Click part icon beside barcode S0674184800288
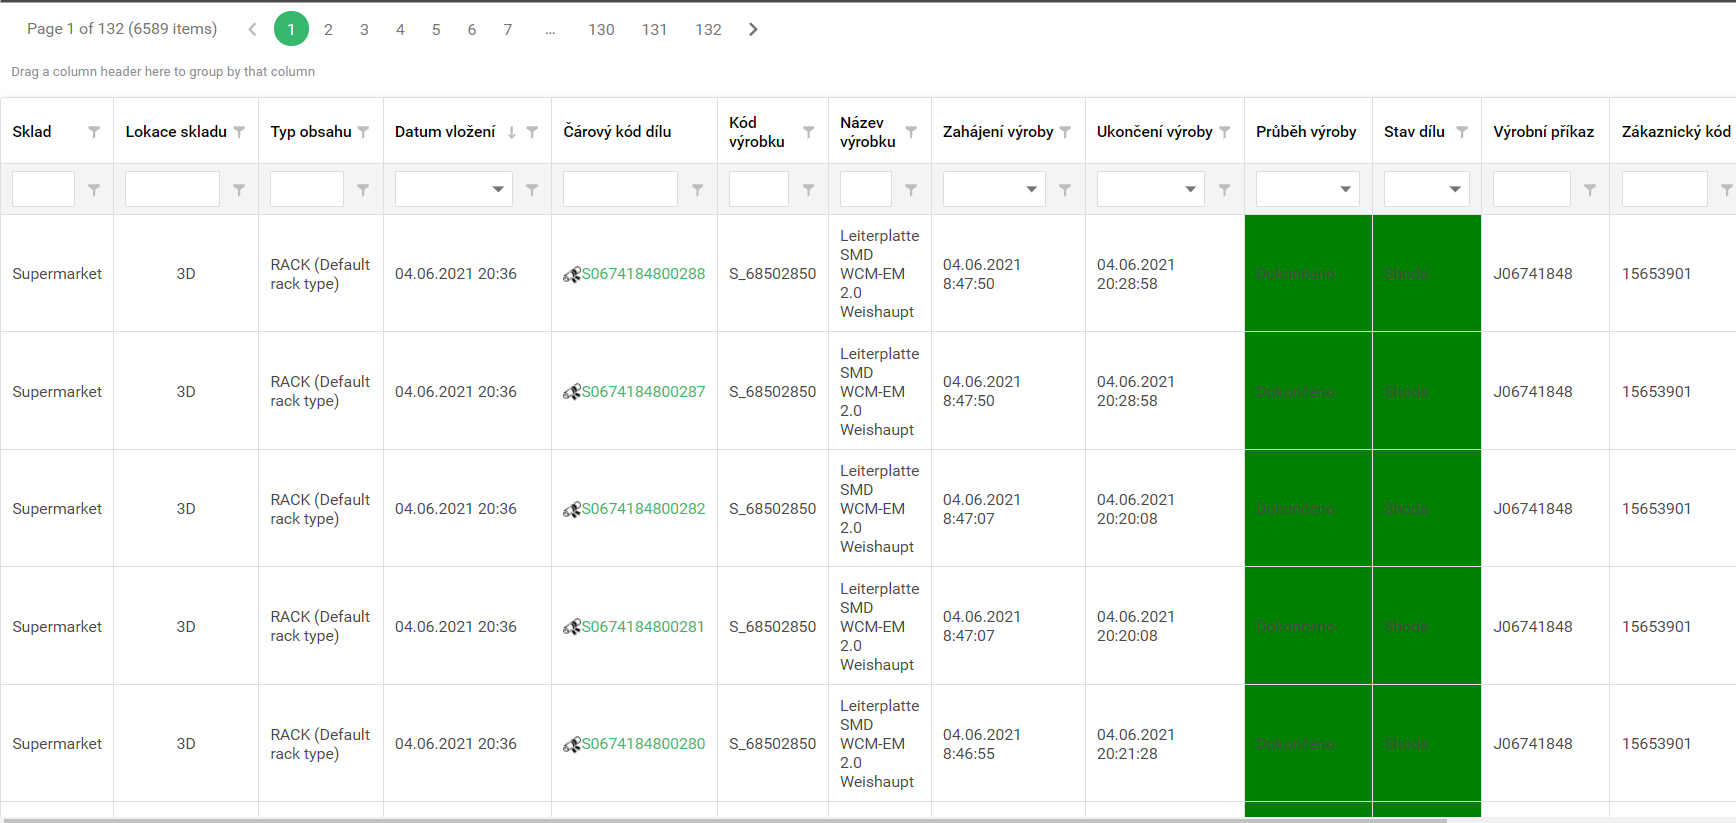The height and width of the screenshot is (823, 1736). pos(571,275)
